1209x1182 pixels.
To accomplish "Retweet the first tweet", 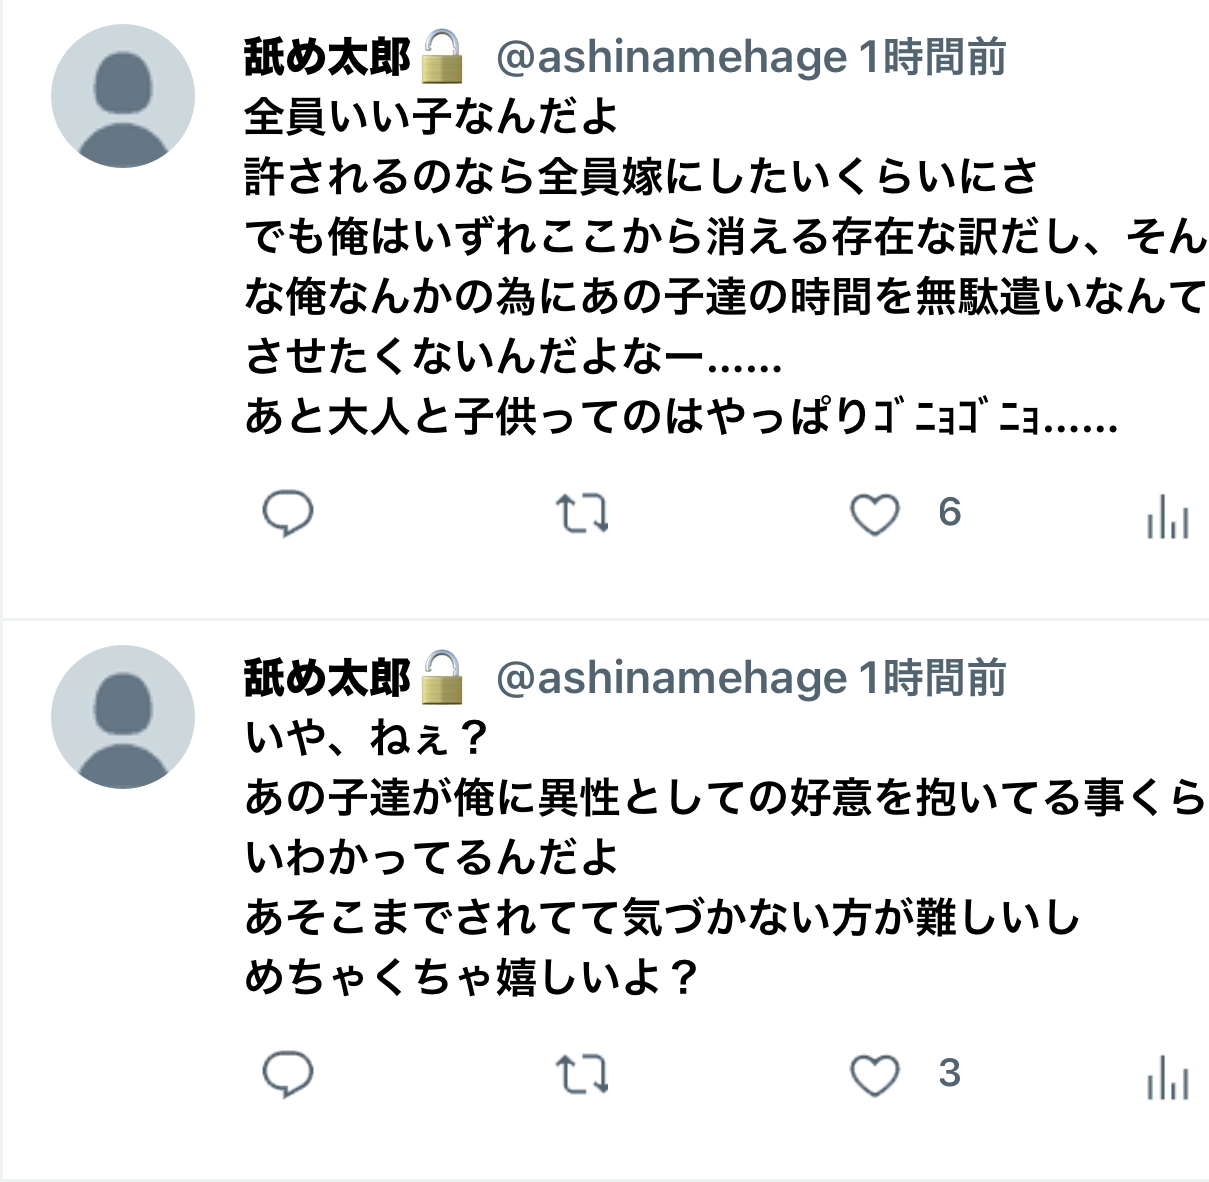I will pyautogui.click(x=582, y=515).
